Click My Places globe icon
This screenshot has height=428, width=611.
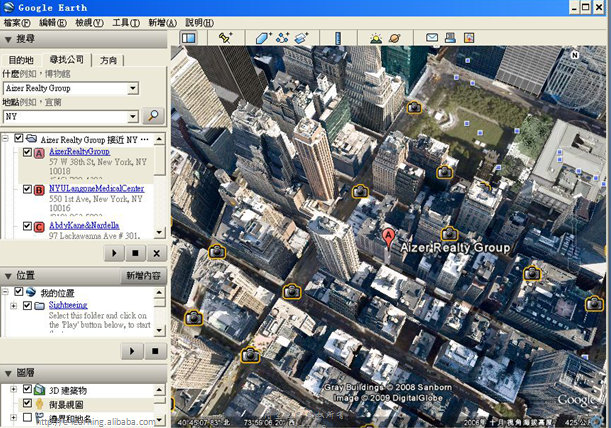click(31, 292)
